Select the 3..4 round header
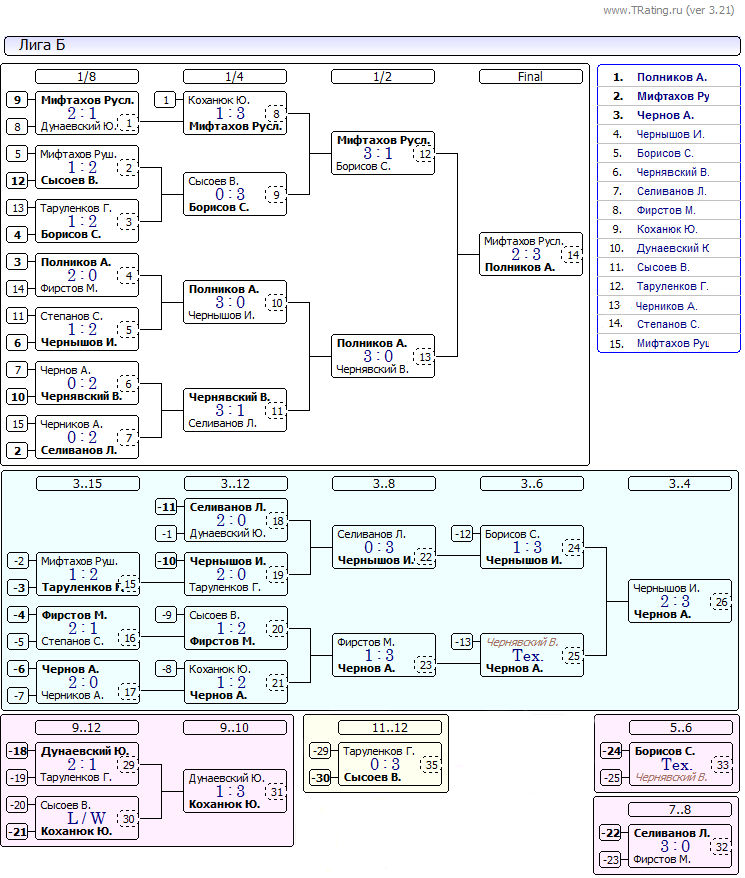The width and height of the screenshot is (745, 878). pos(679,483)
